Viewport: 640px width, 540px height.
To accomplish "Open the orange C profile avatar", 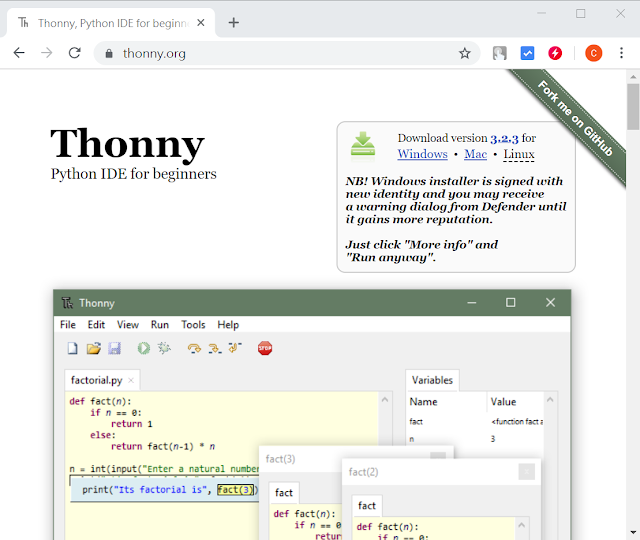I will 593,53.
